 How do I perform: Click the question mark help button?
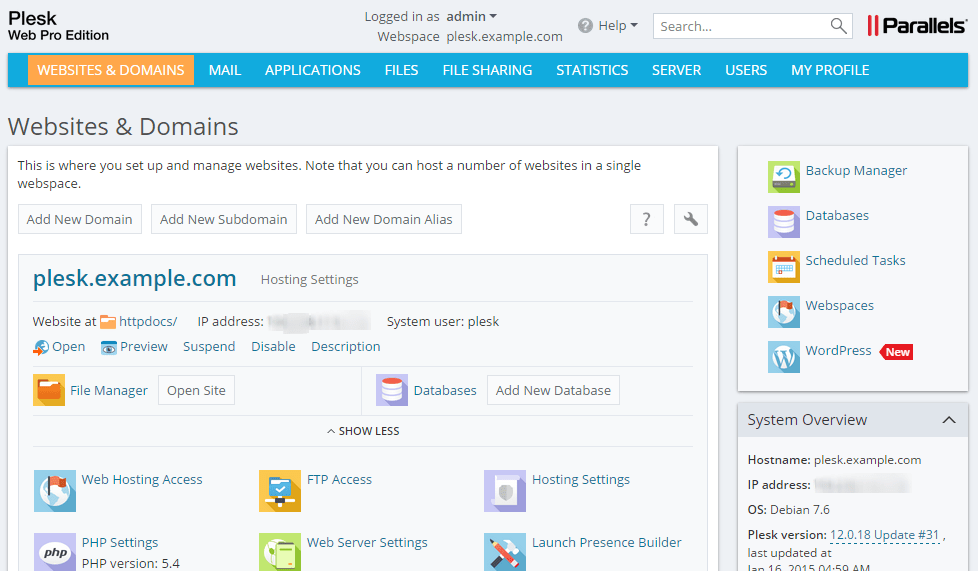[x=647, y=219]
